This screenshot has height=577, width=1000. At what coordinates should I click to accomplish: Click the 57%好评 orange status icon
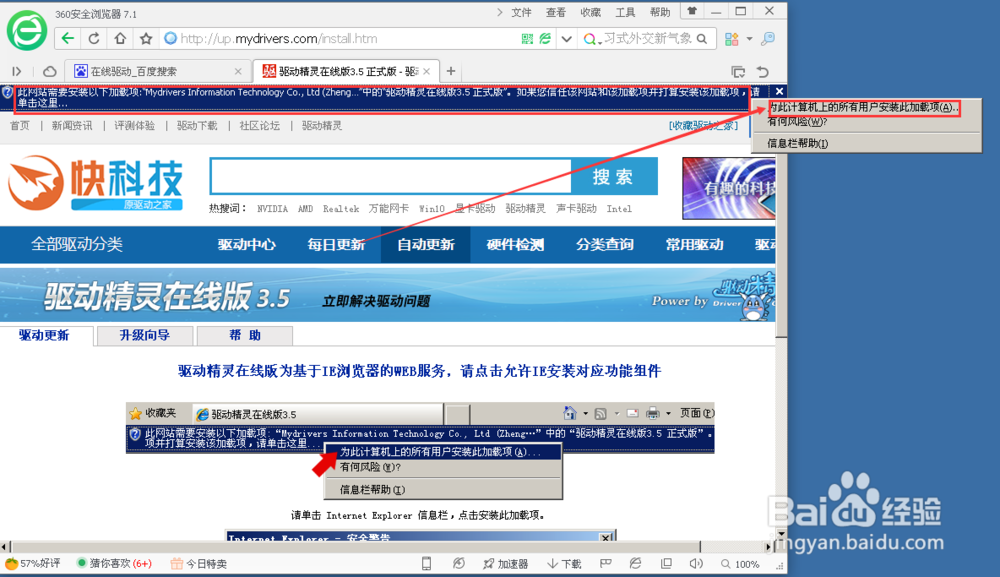[11, 564]
